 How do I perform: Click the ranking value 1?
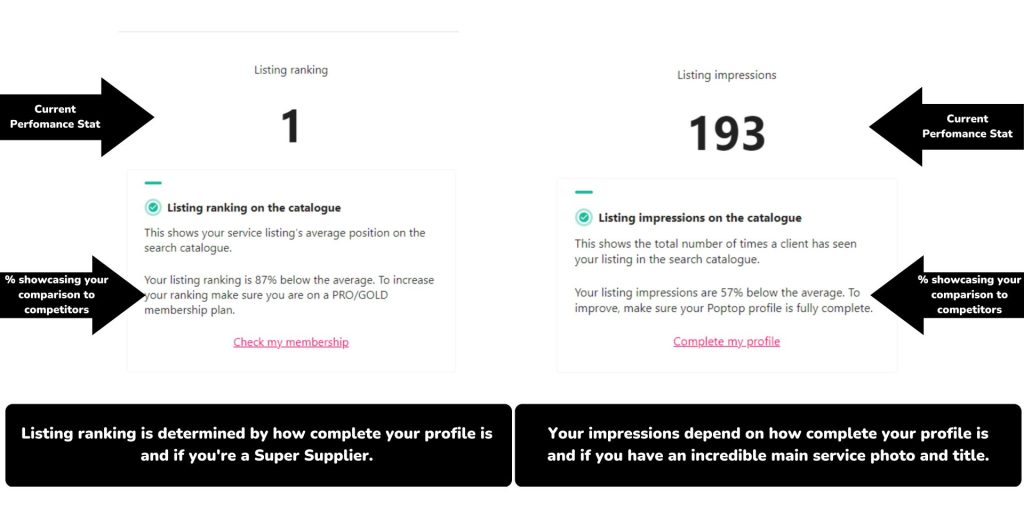pyautogui.click(x=290, y=127)
